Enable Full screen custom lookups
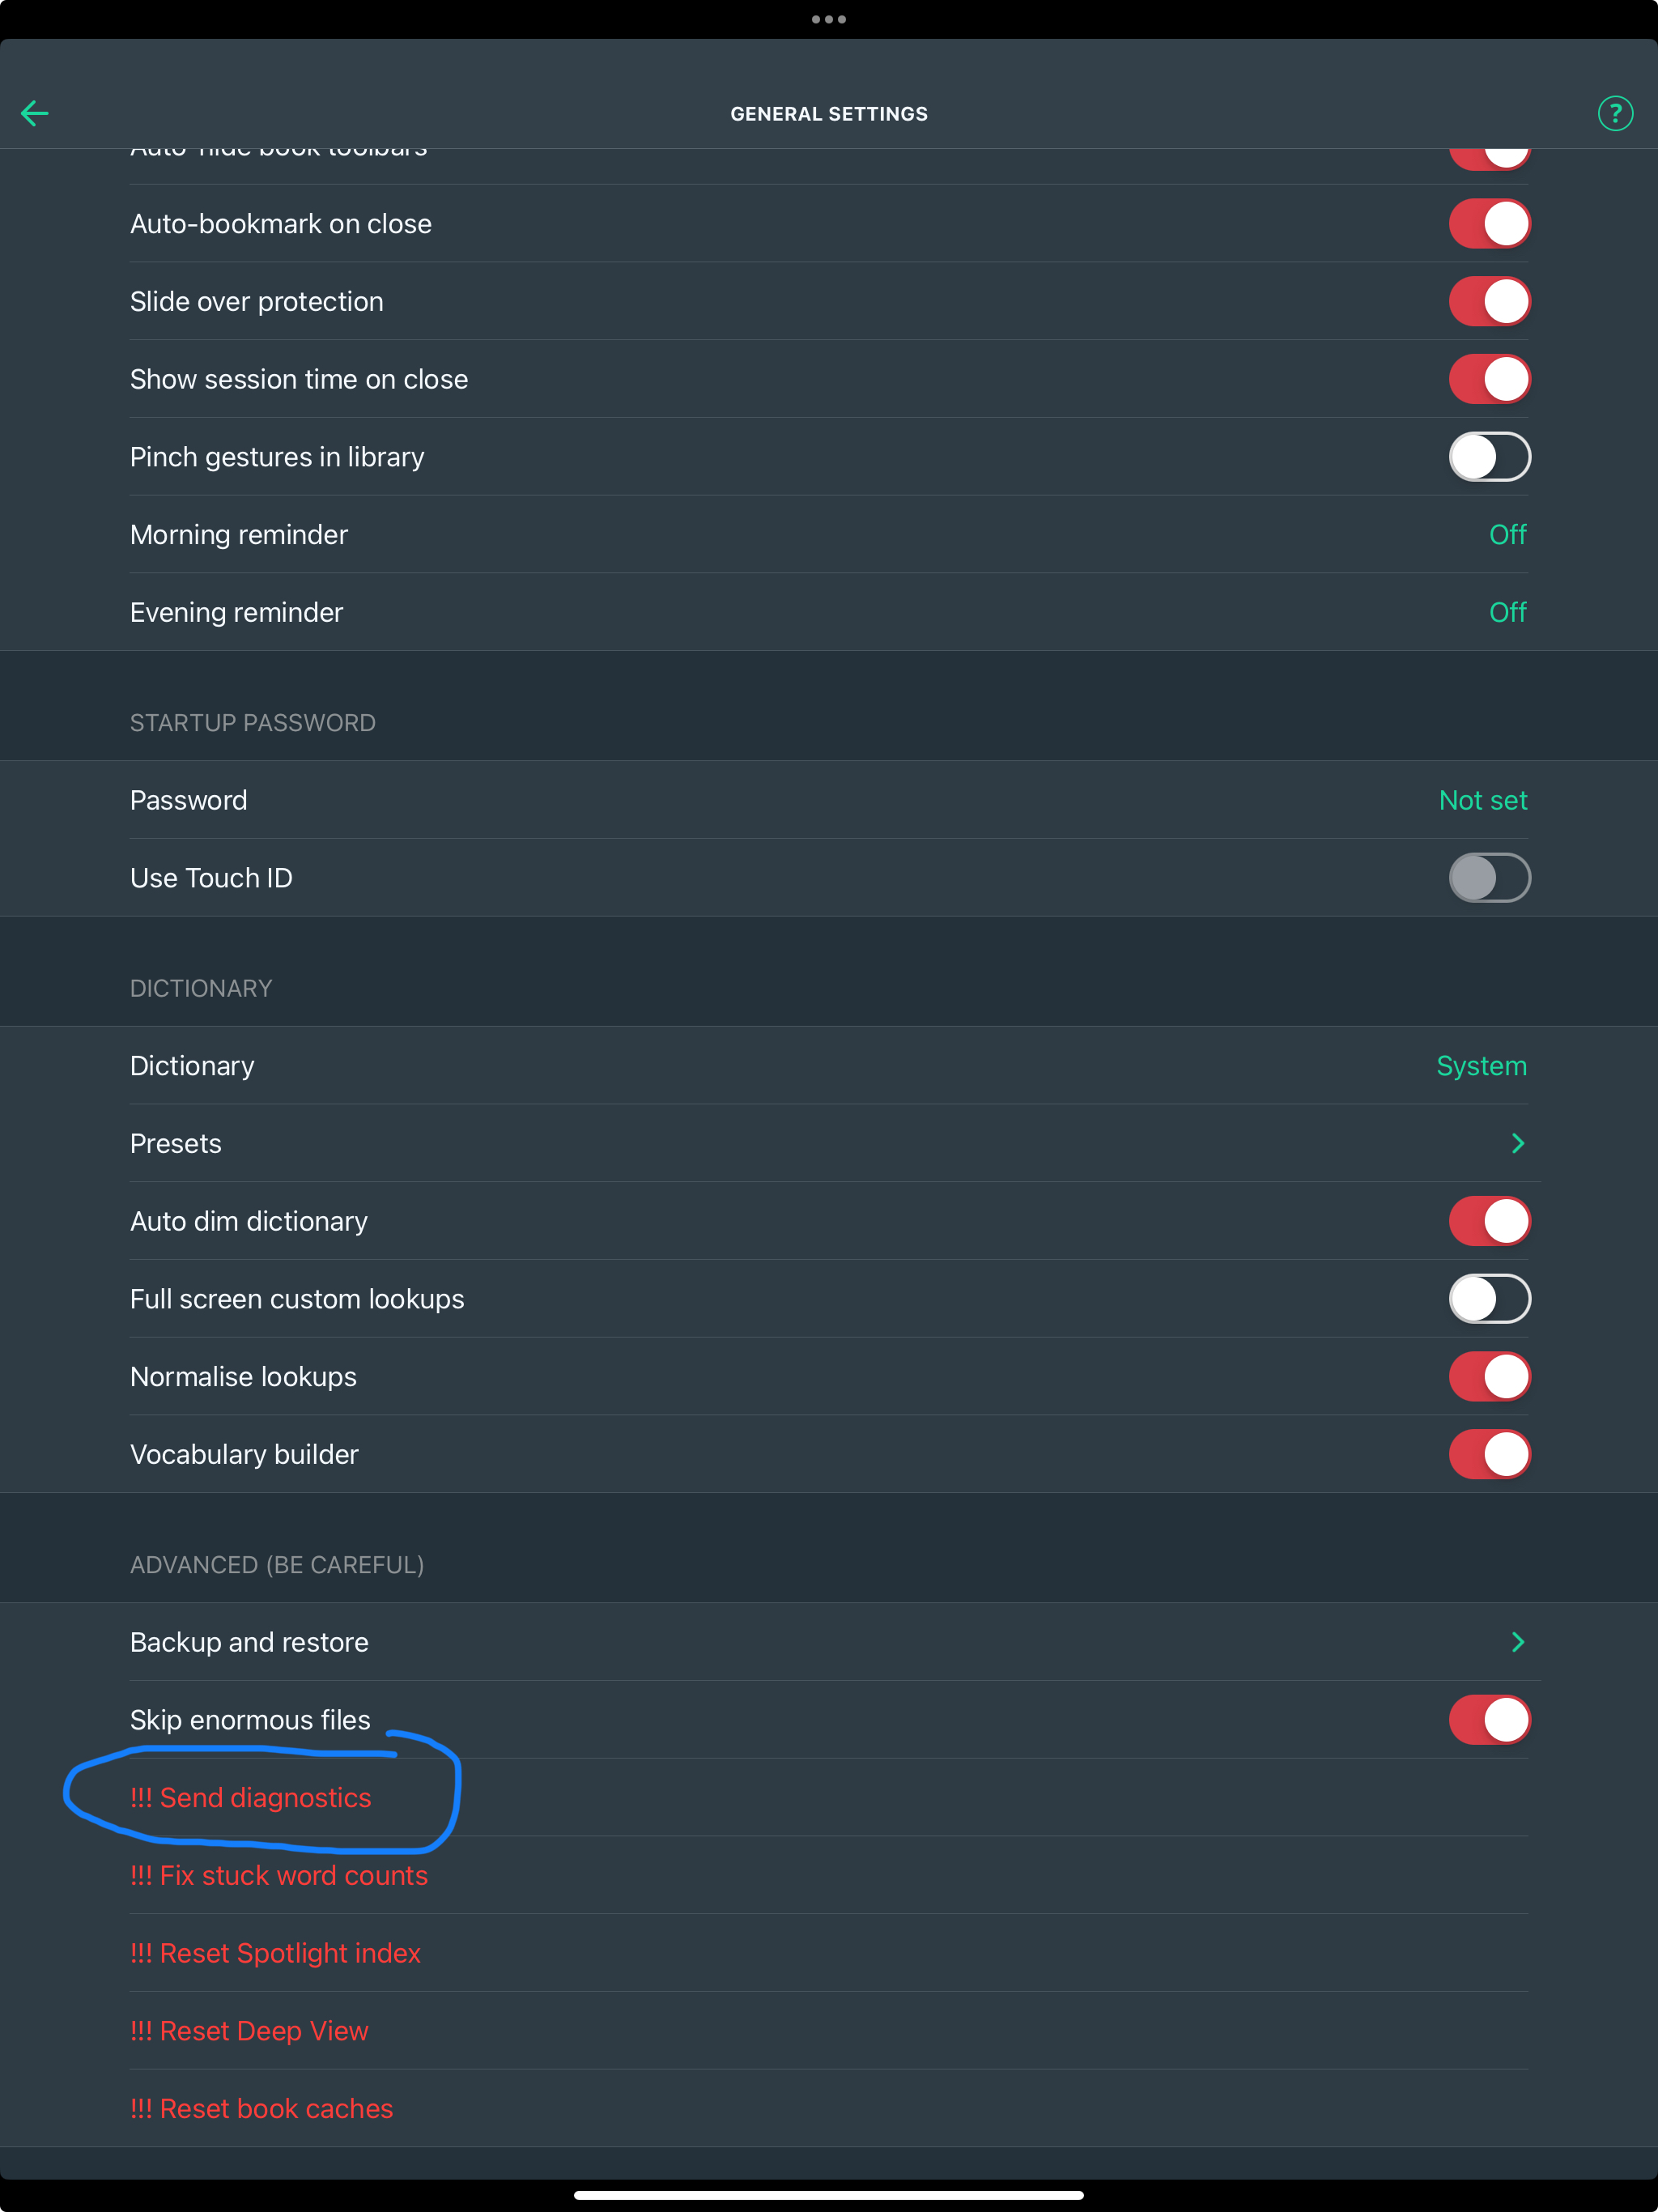The width and height of the screenshot is (1658, 2212). [1488, 1299]
